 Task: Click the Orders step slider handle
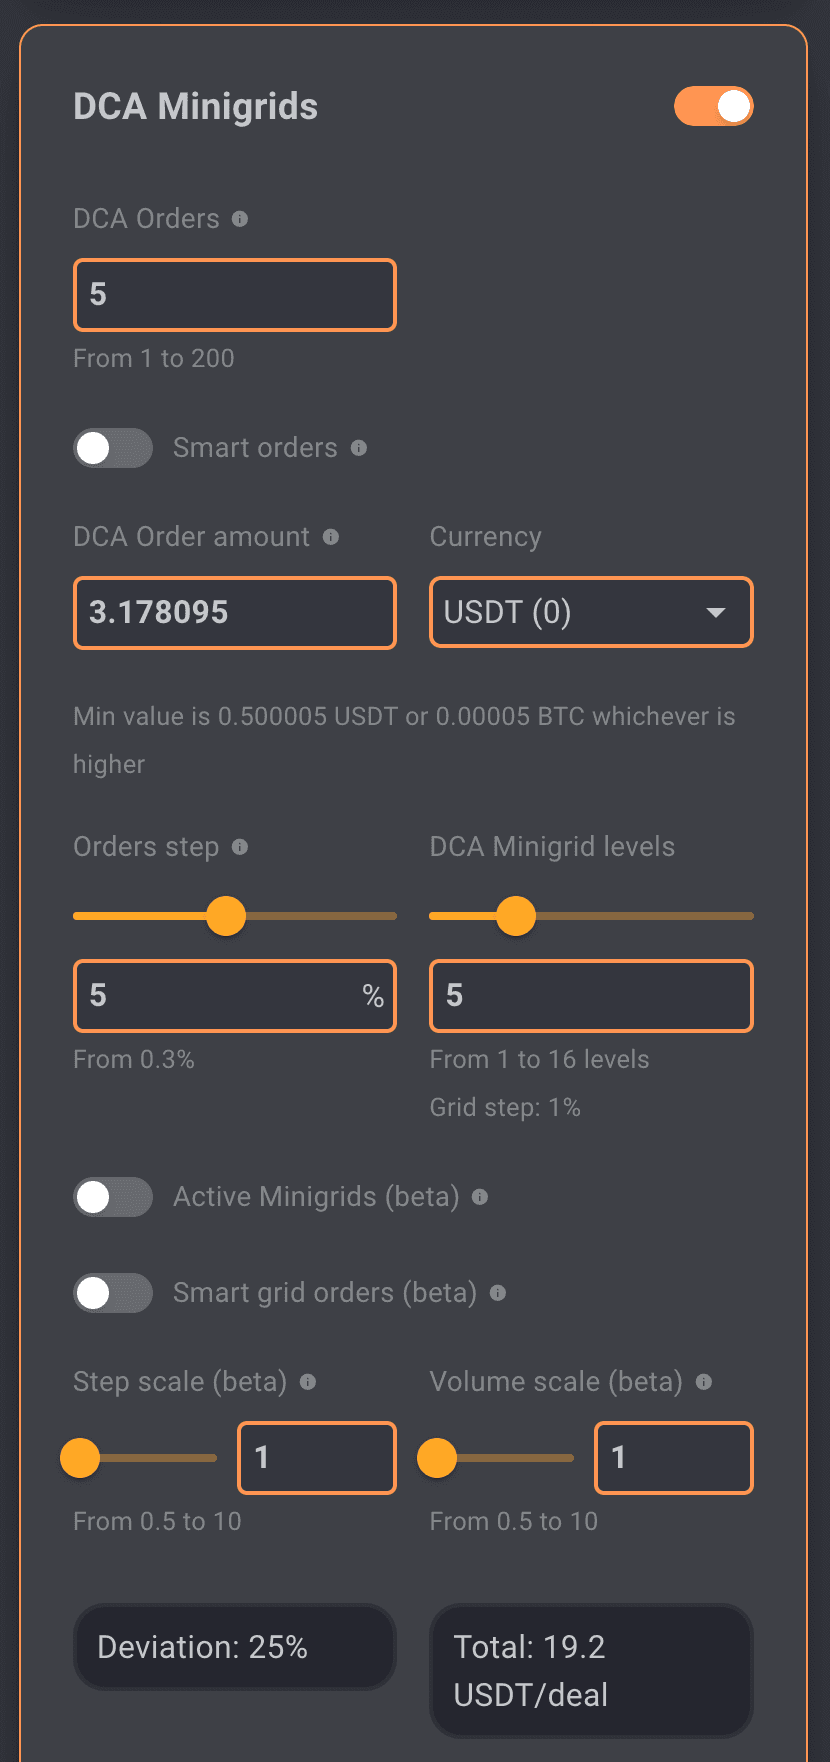[226, 916]
